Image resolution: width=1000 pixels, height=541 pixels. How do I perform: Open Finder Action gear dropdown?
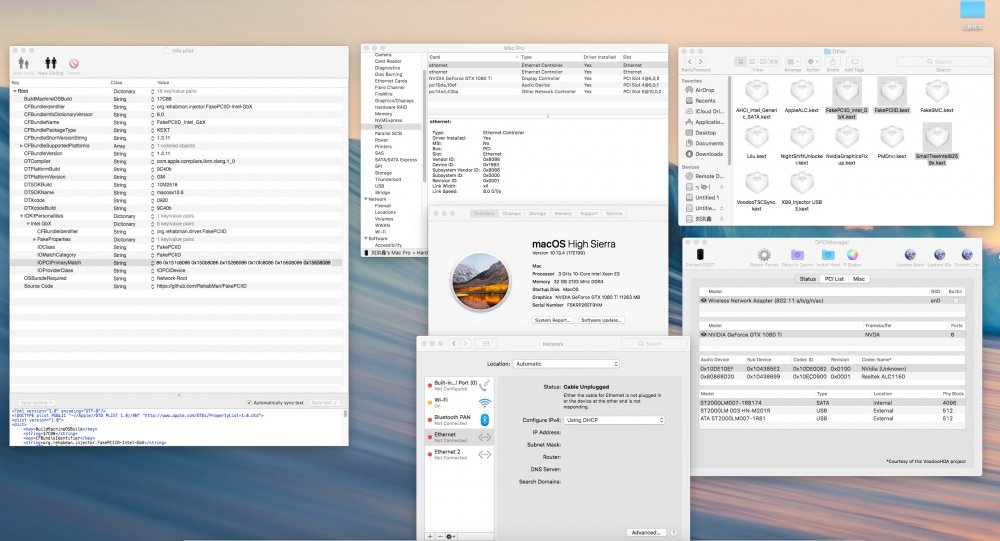pos(813,62)
